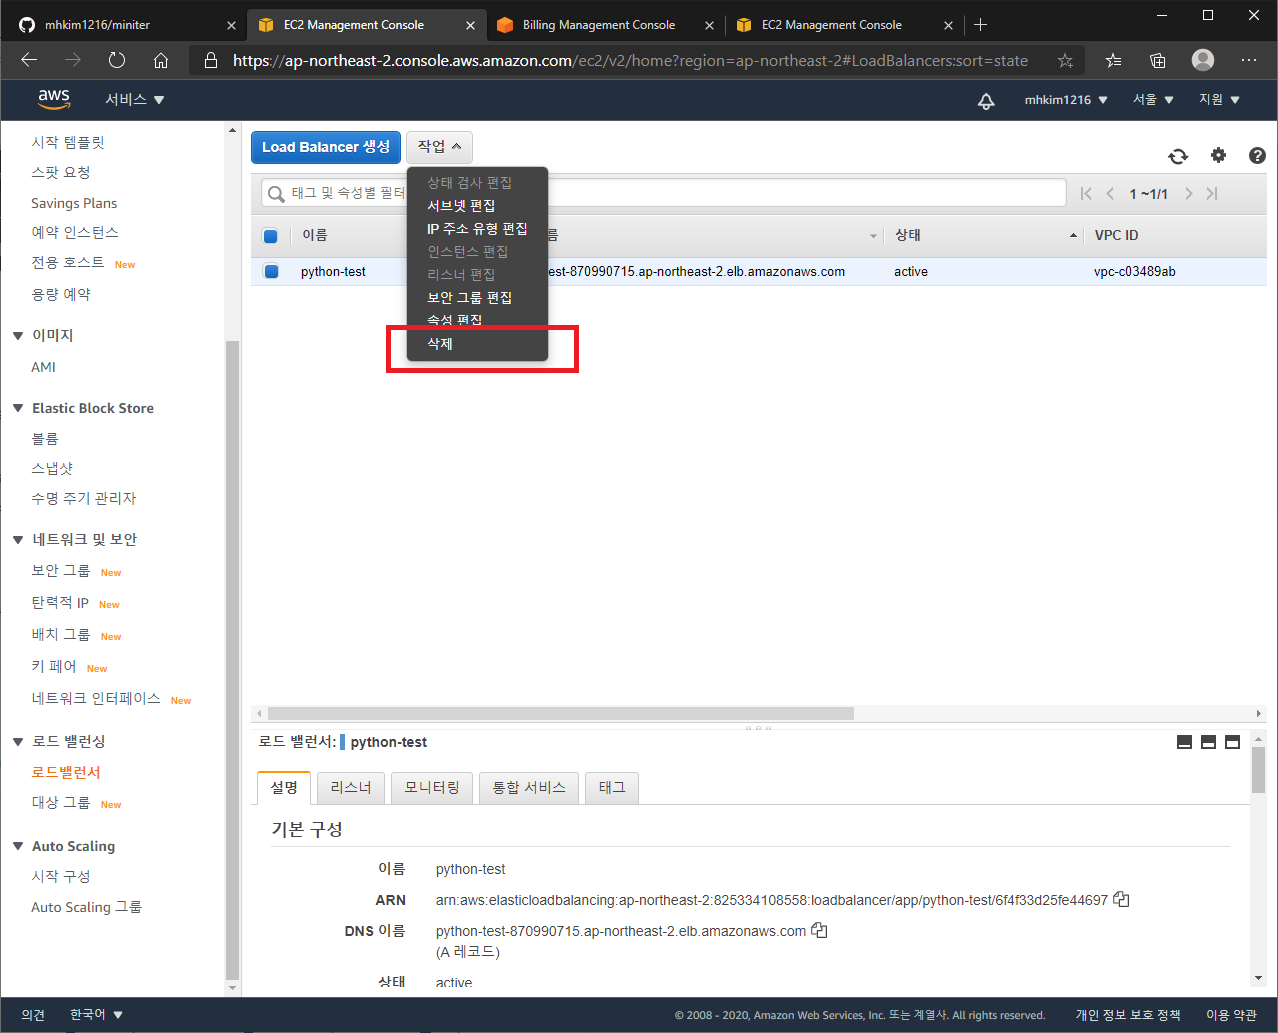
Task: Open a new browser tab
Action: [x=981, y=25]
